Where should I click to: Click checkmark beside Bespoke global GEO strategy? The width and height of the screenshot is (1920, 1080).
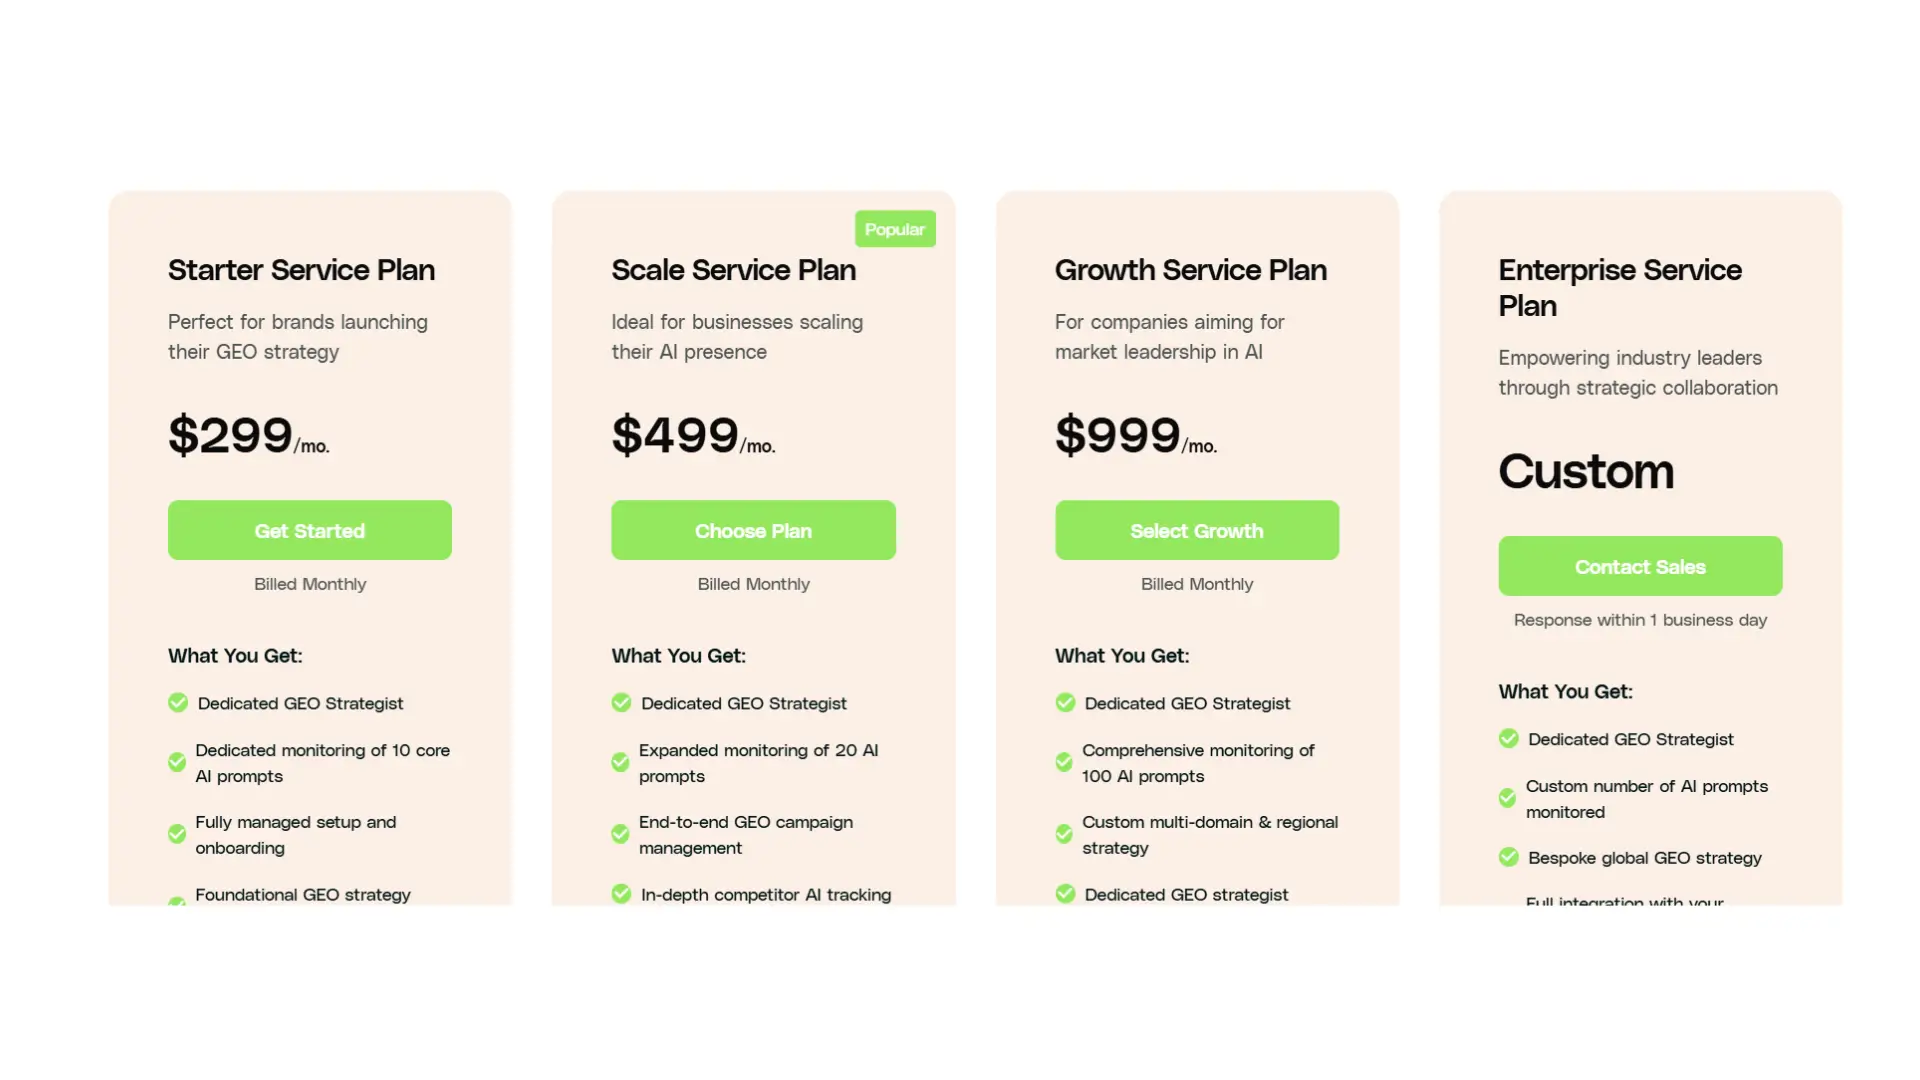1507,857
